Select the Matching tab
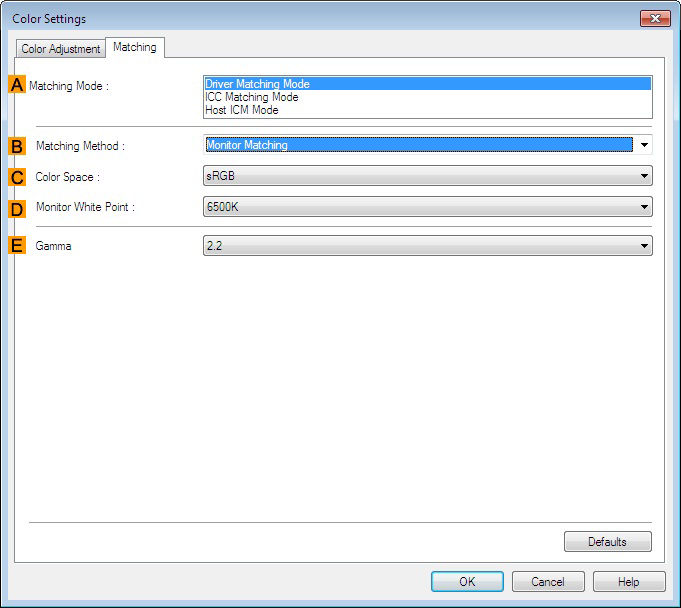The height and width of the screenshot is (608, 681). pyautogui.click(x=134, y=47)
